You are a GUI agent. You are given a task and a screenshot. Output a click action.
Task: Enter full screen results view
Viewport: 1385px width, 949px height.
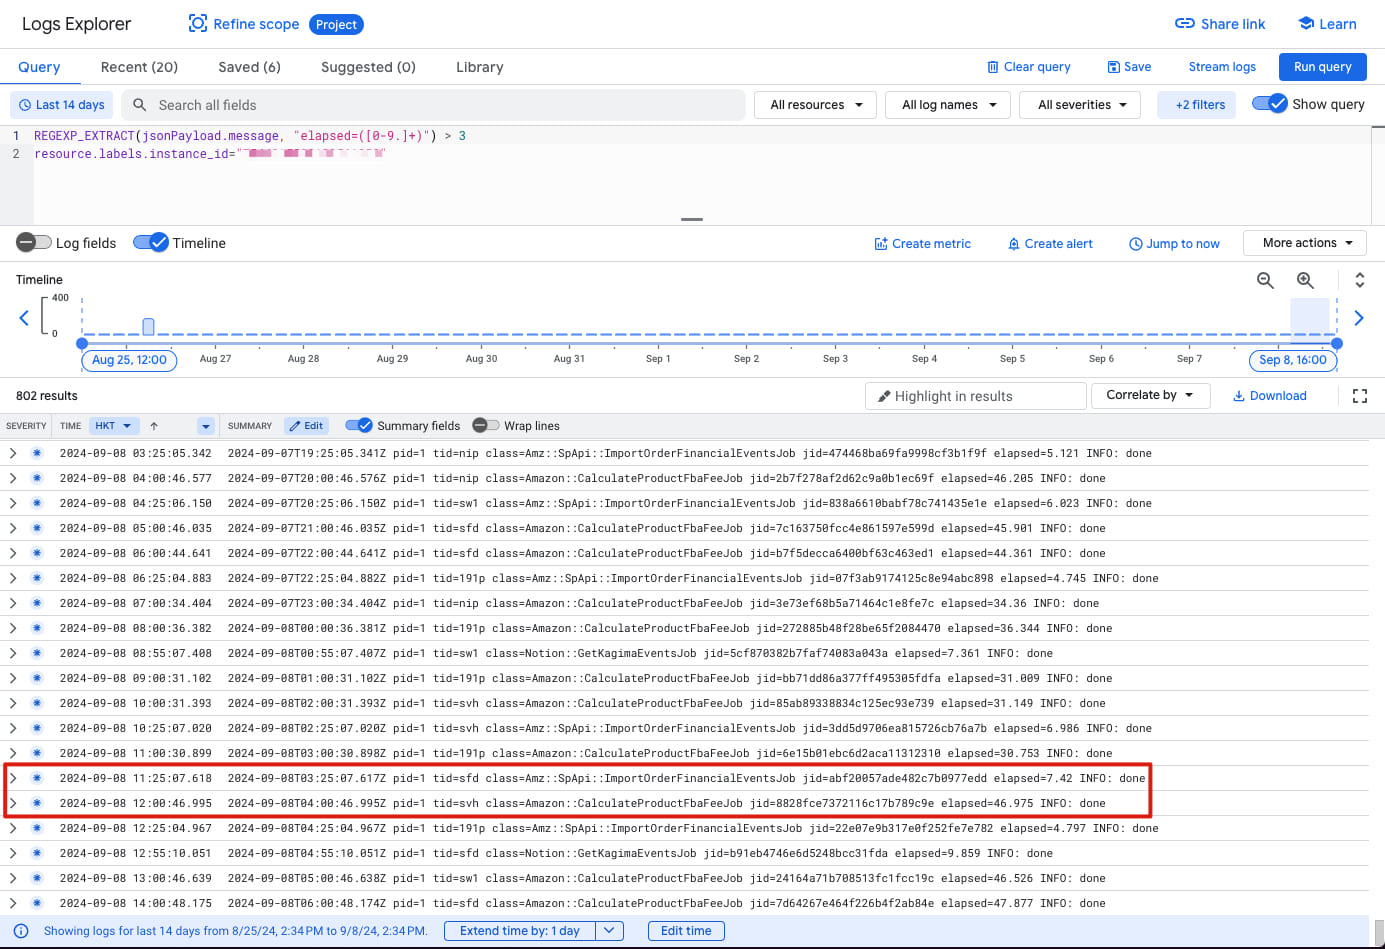pyautogui.click(x=1360, y=396)
